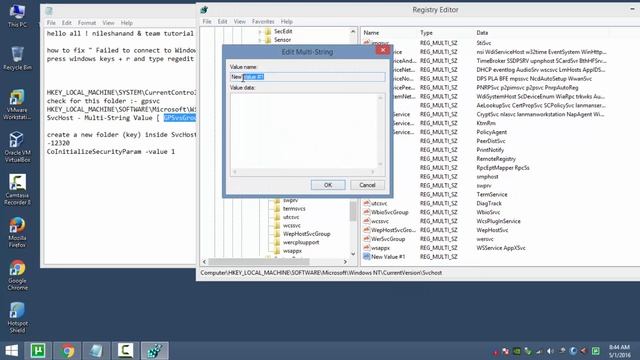
Task: Click the highlighted GPSvcGroup text in Notepad
Action: pyautogui.click(x=180, y=118)
